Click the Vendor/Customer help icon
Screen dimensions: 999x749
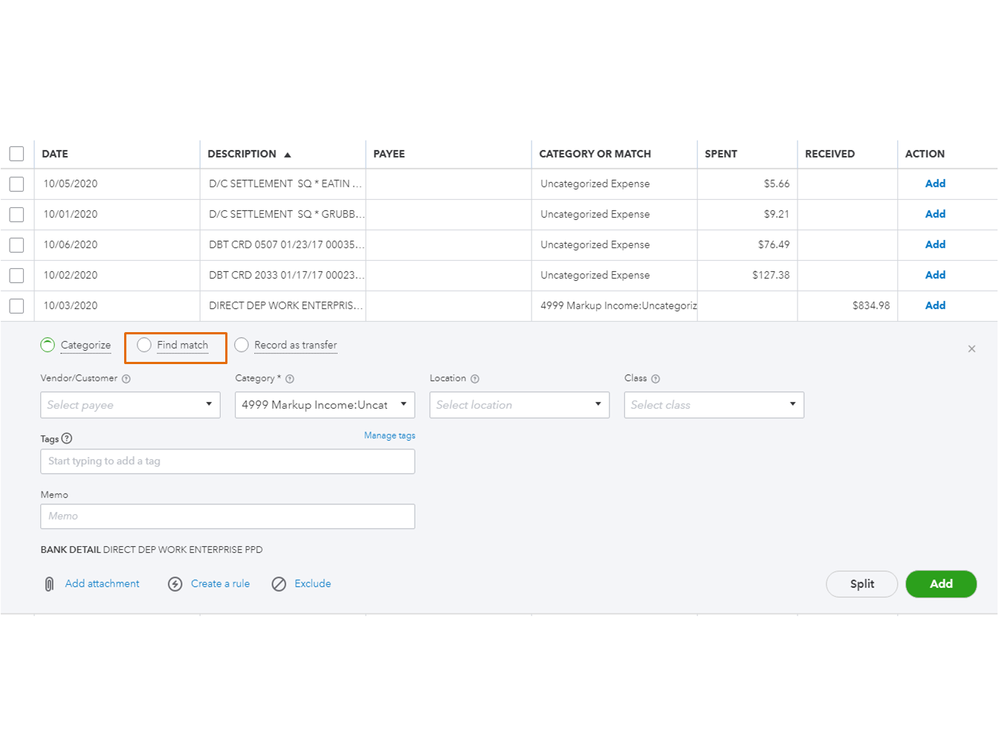tap(126, 379)
